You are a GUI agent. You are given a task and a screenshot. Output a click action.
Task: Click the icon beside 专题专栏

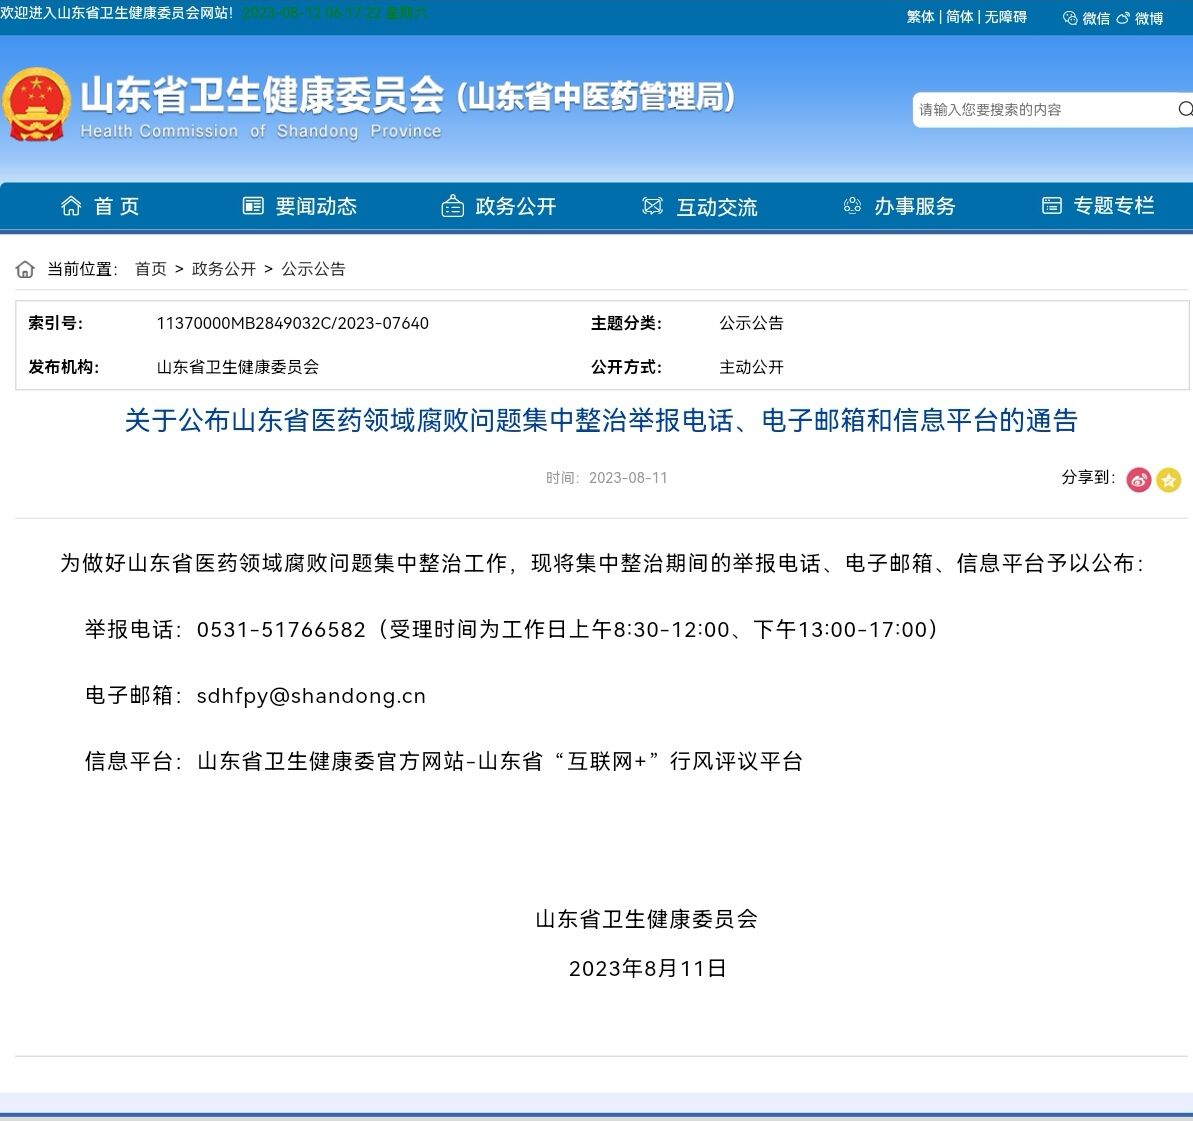[1051, 205]
